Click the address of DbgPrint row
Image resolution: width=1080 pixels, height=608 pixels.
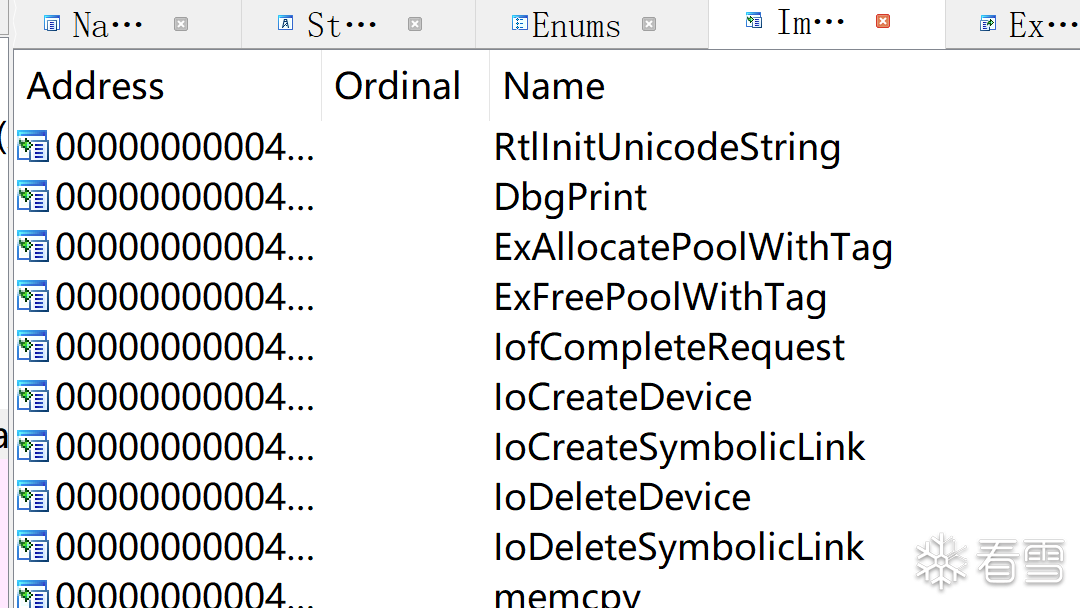click(185, 198)
